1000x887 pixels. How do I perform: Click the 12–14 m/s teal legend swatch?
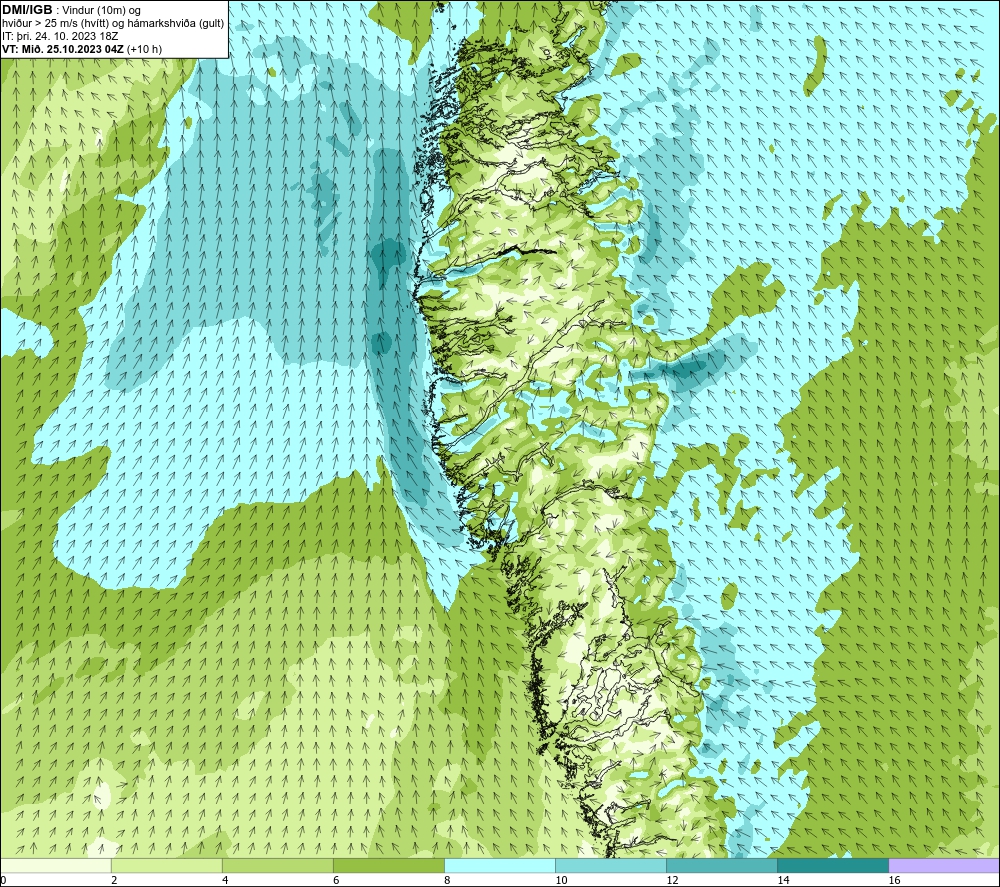point(722,865)
